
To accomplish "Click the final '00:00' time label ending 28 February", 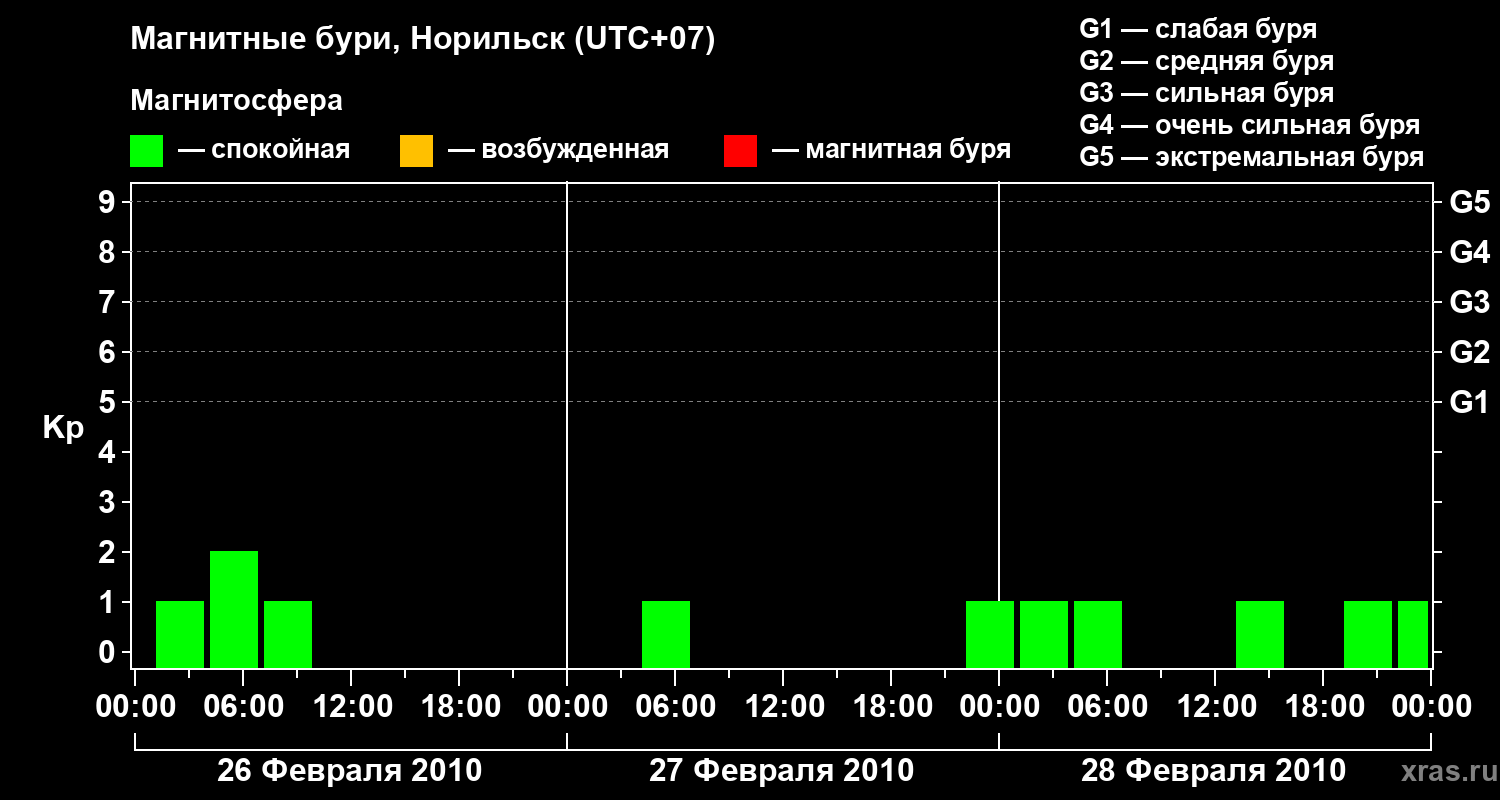I will click(1431, 707).
